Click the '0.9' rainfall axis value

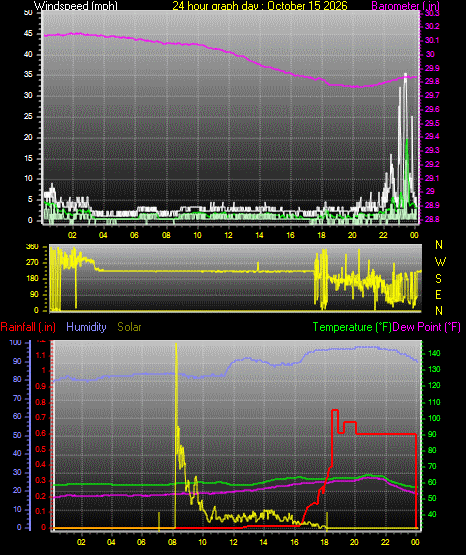coord(41,386)
